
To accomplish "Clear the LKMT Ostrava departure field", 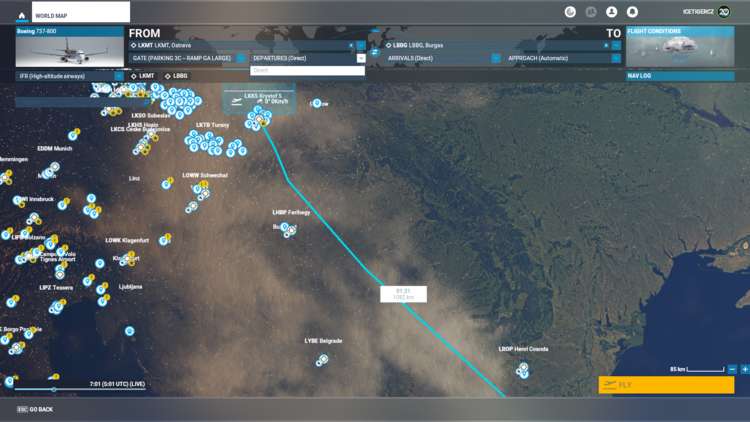I will tap(351, 46).
